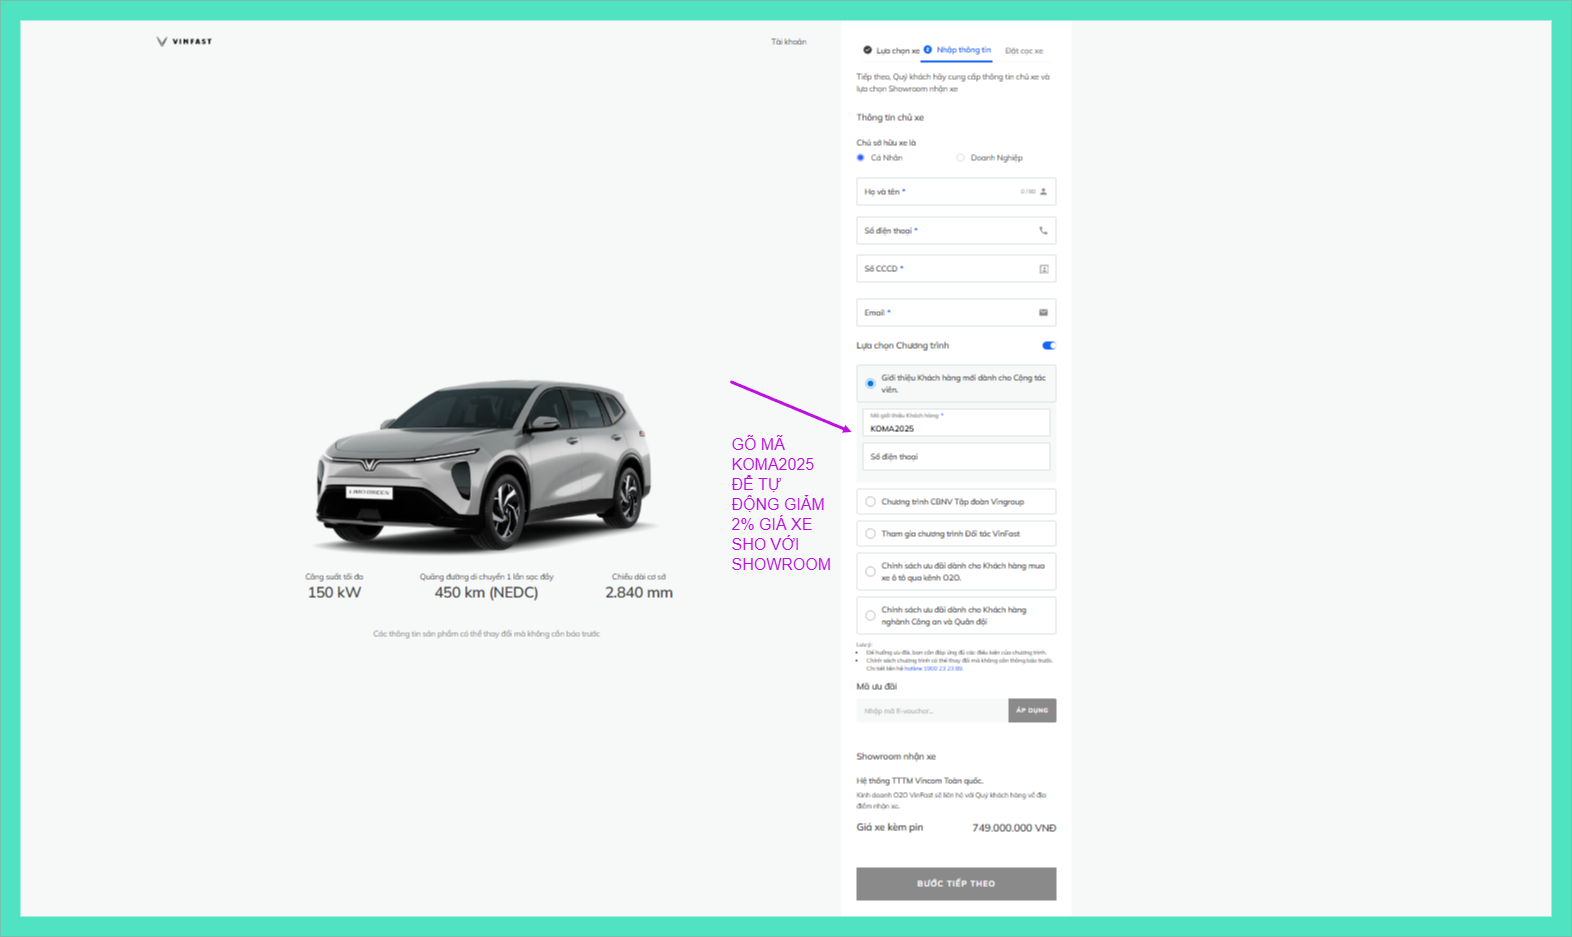Click the hotline 1900 23 23 89 link

click(933, 668)
